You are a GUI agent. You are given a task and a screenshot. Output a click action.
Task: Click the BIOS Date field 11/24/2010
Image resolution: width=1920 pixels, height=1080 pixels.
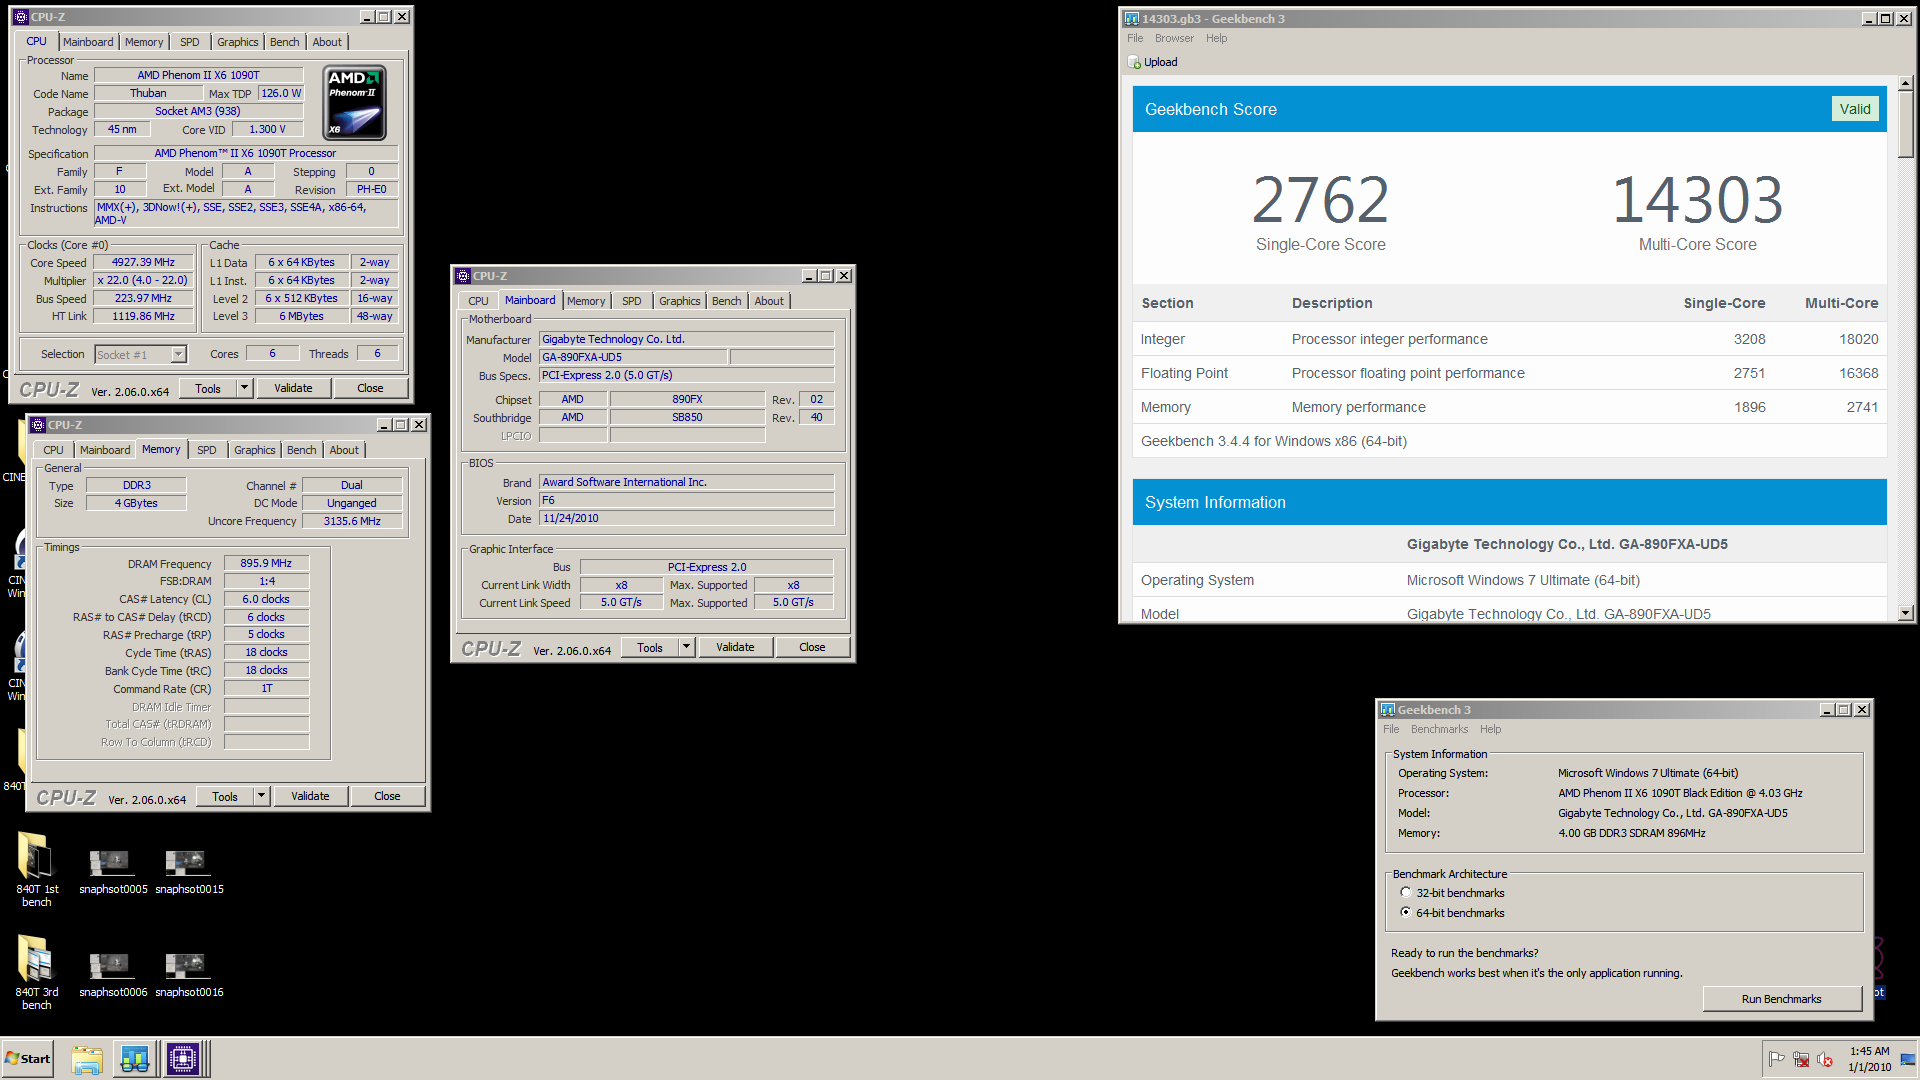click(x=687, y=518)
